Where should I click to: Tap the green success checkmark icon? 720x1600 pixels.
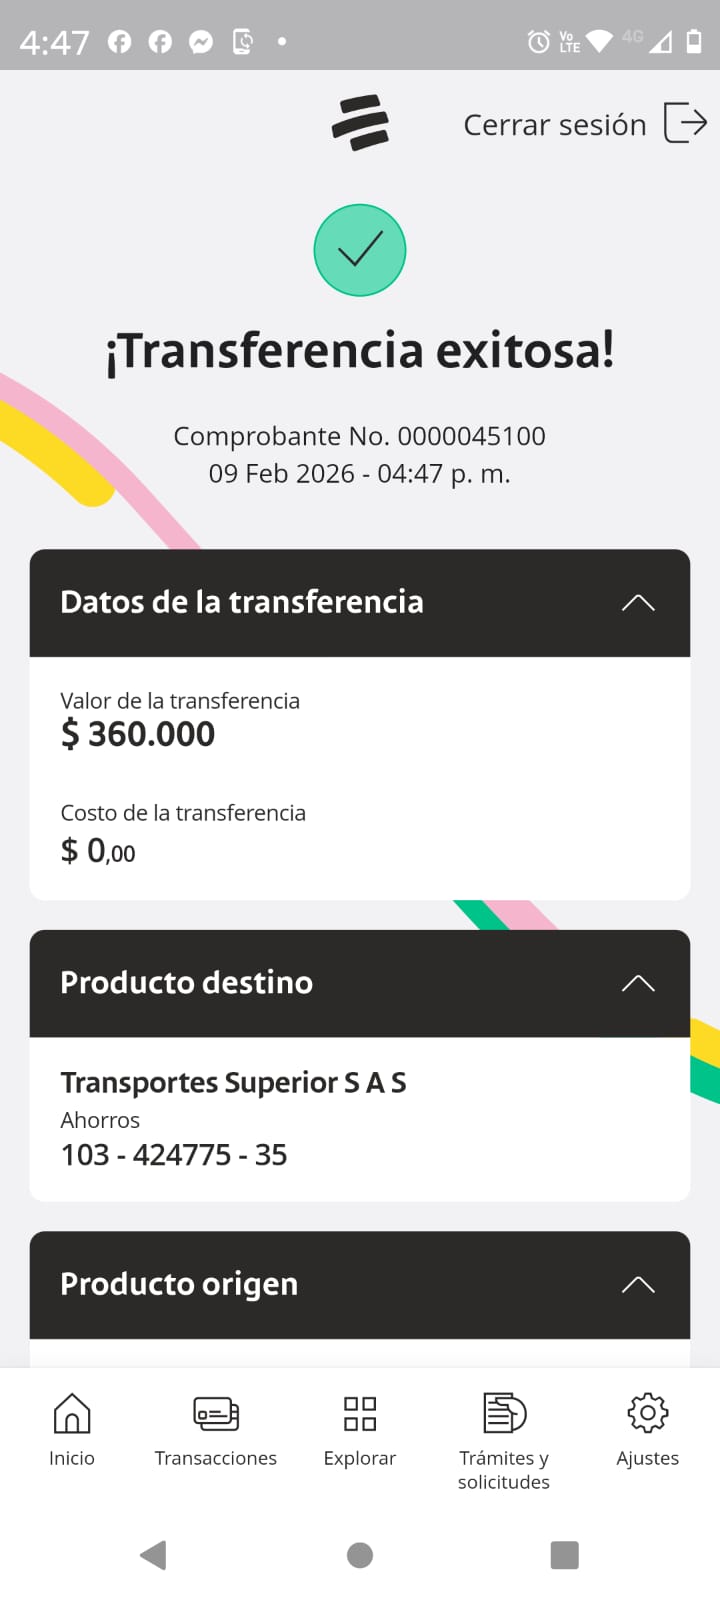point(360,250)
